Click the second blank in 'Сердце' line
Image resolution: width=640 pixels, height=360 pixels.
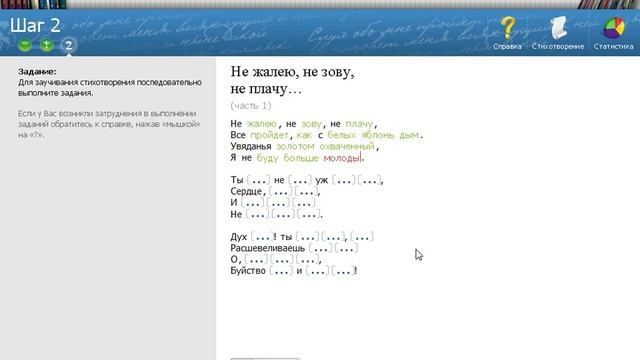306,191
